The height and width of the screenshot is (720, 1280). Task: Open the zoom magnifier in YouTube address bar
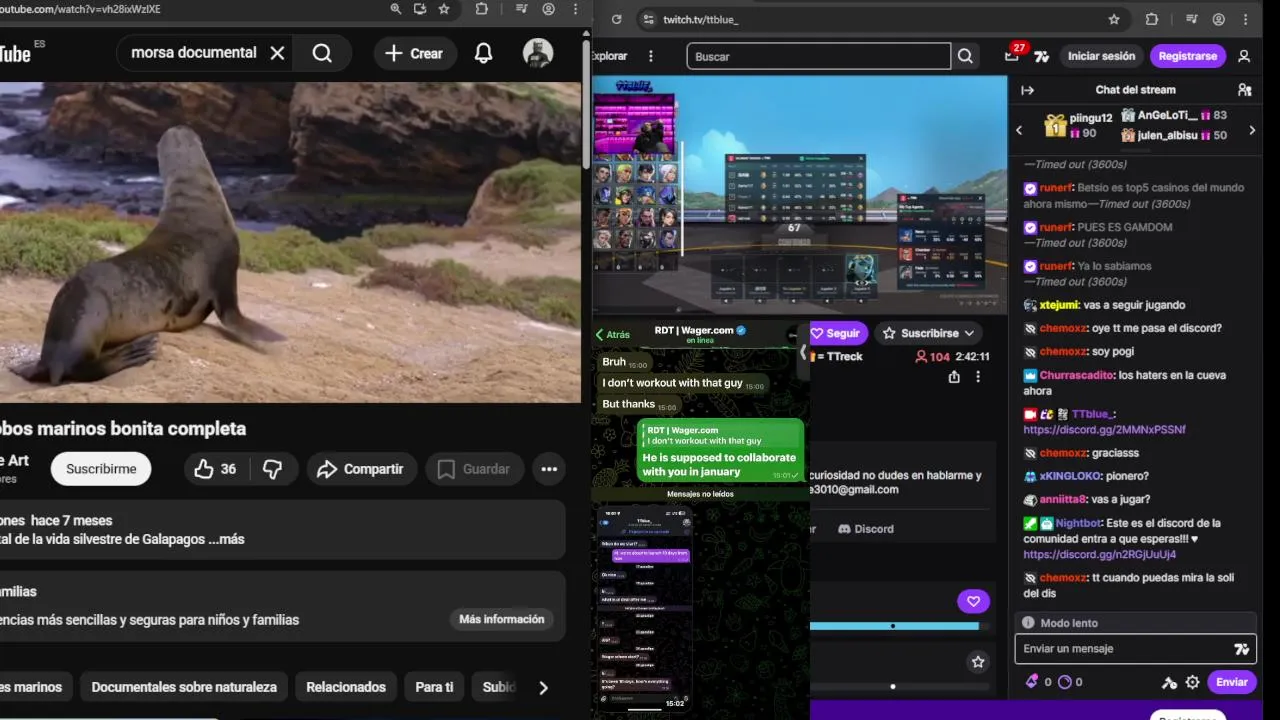coord(396,9)
